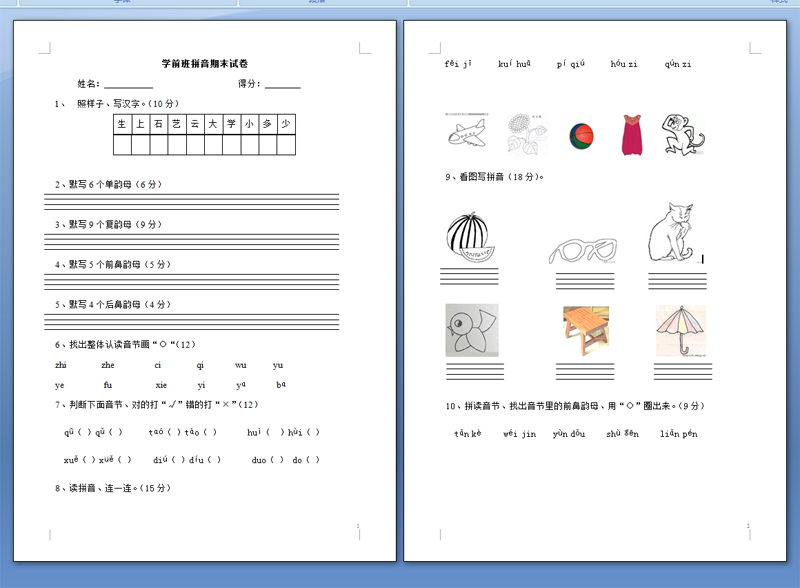Click the syllable xie
The height and width of the screenshot is (588, 800).
click(161, 385)
